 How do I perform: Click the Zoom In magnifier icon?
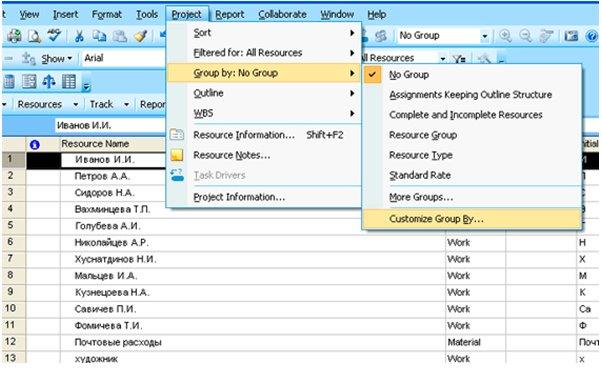(x=505, y=36)
